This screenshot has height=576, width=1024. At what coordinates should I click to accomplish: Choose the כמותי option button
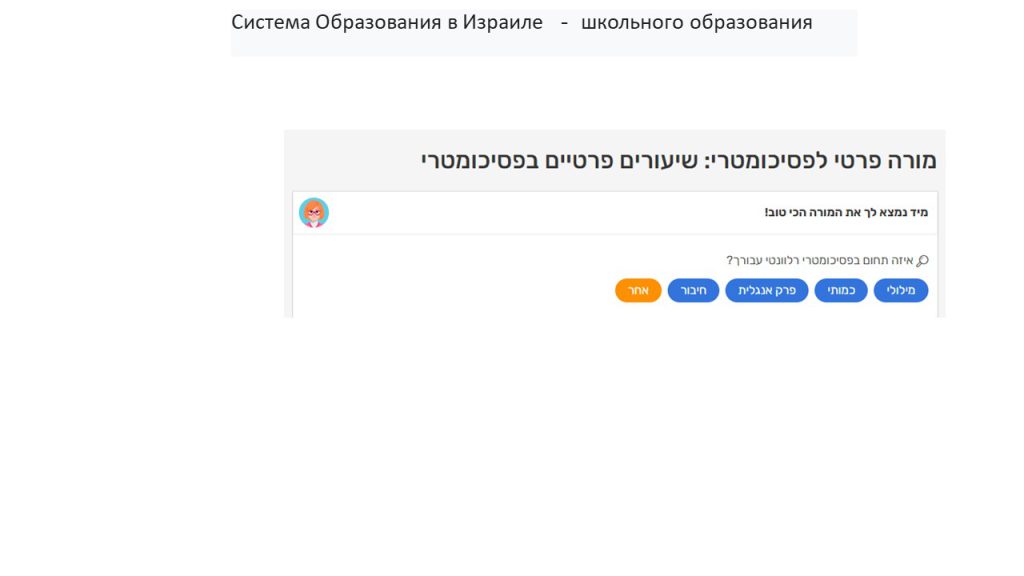coord(841,291)
